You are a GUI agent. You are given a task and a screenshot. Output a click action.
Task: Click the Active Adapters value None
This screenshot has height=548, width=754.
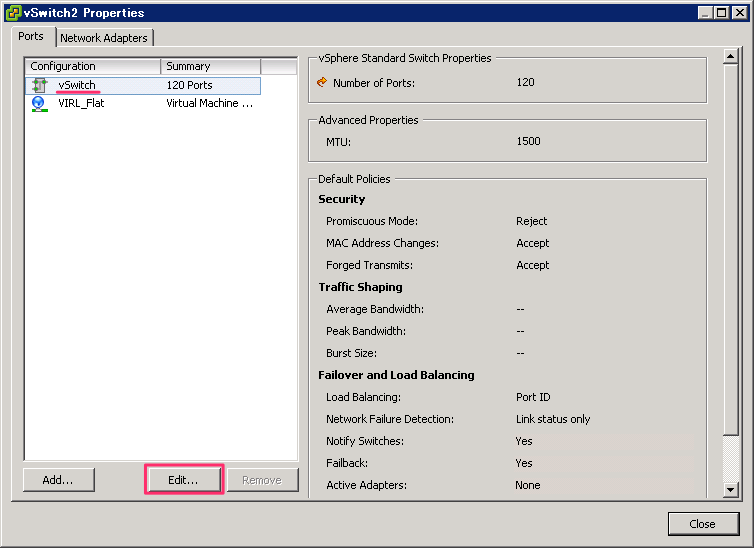(x=528, y=486)
